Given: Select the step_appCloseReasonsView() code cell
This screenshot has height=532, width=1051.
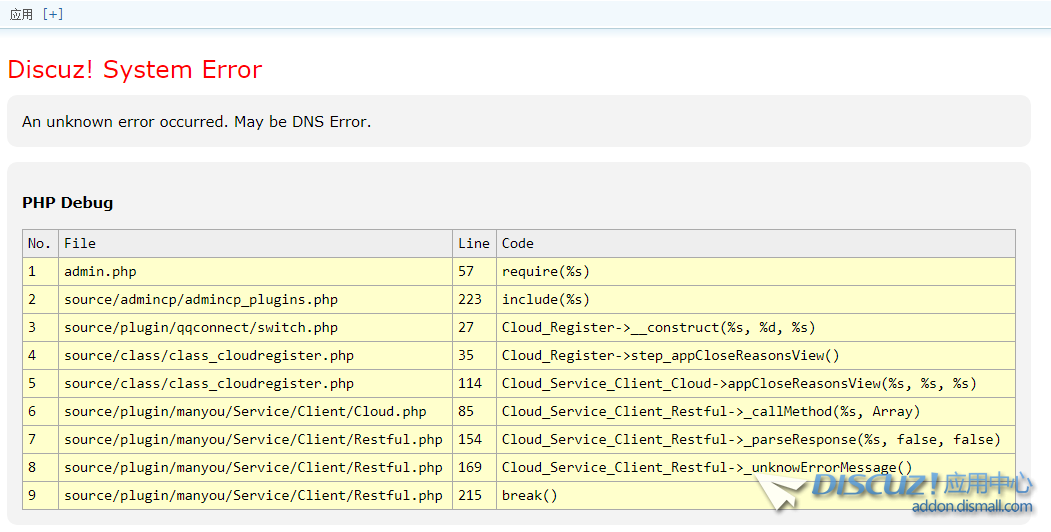Looking at the screenshot, I should pos(756,355).
